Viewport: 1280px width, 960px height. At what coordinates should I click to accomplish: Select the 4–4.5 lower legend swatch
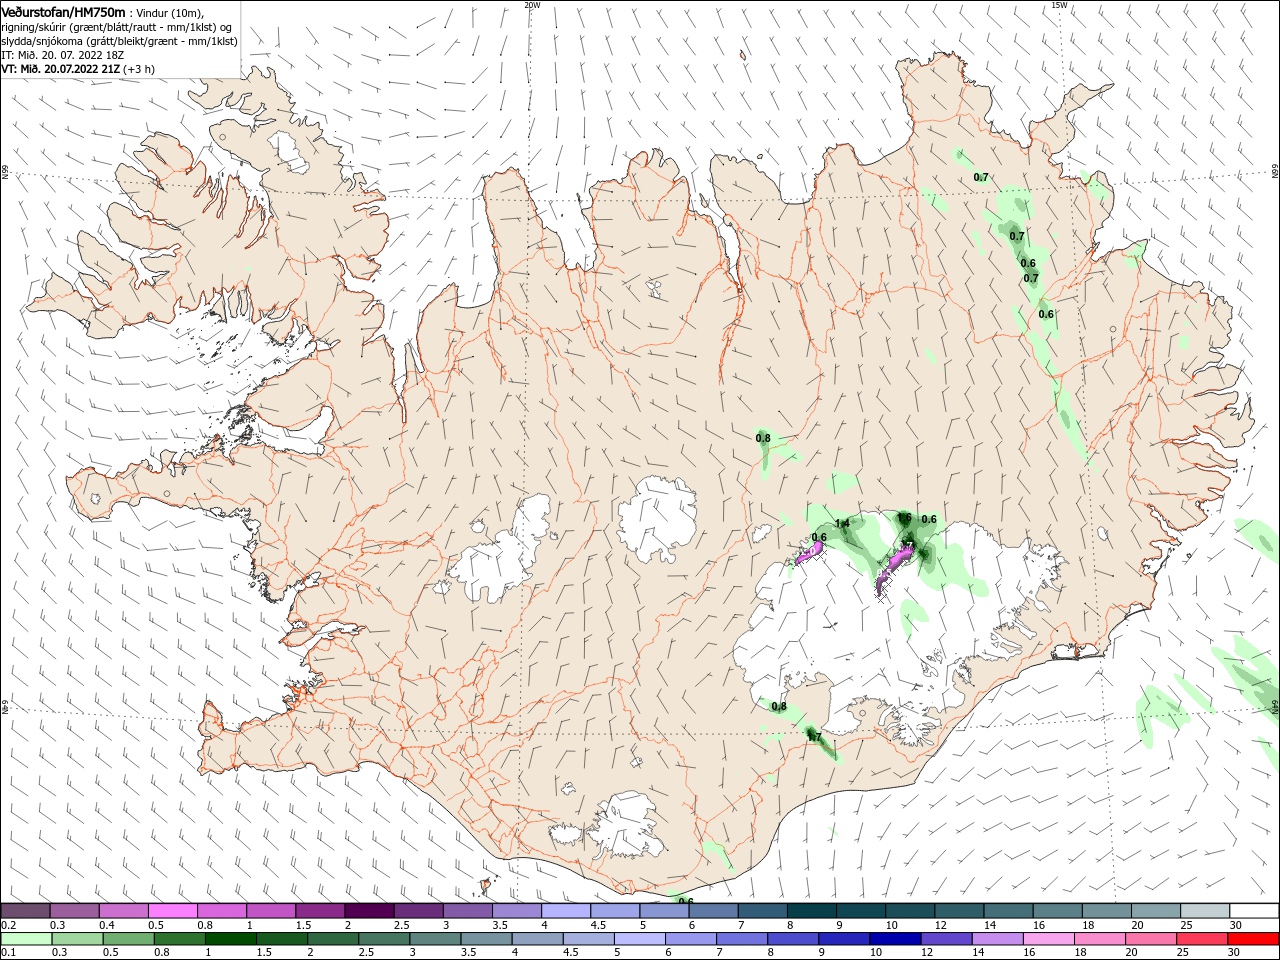point(538,938)
